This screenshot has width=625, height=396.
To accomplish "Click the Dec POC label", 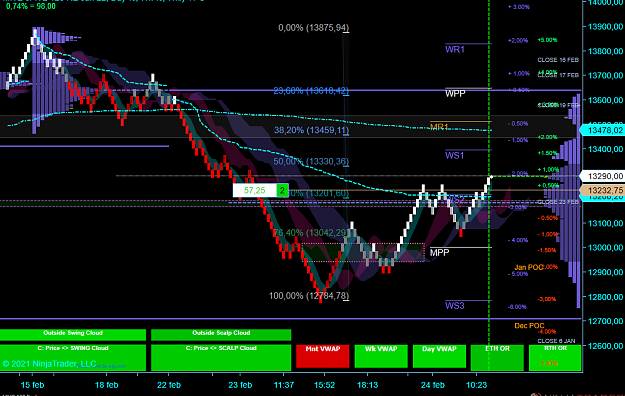I will (x=529, y=326).
